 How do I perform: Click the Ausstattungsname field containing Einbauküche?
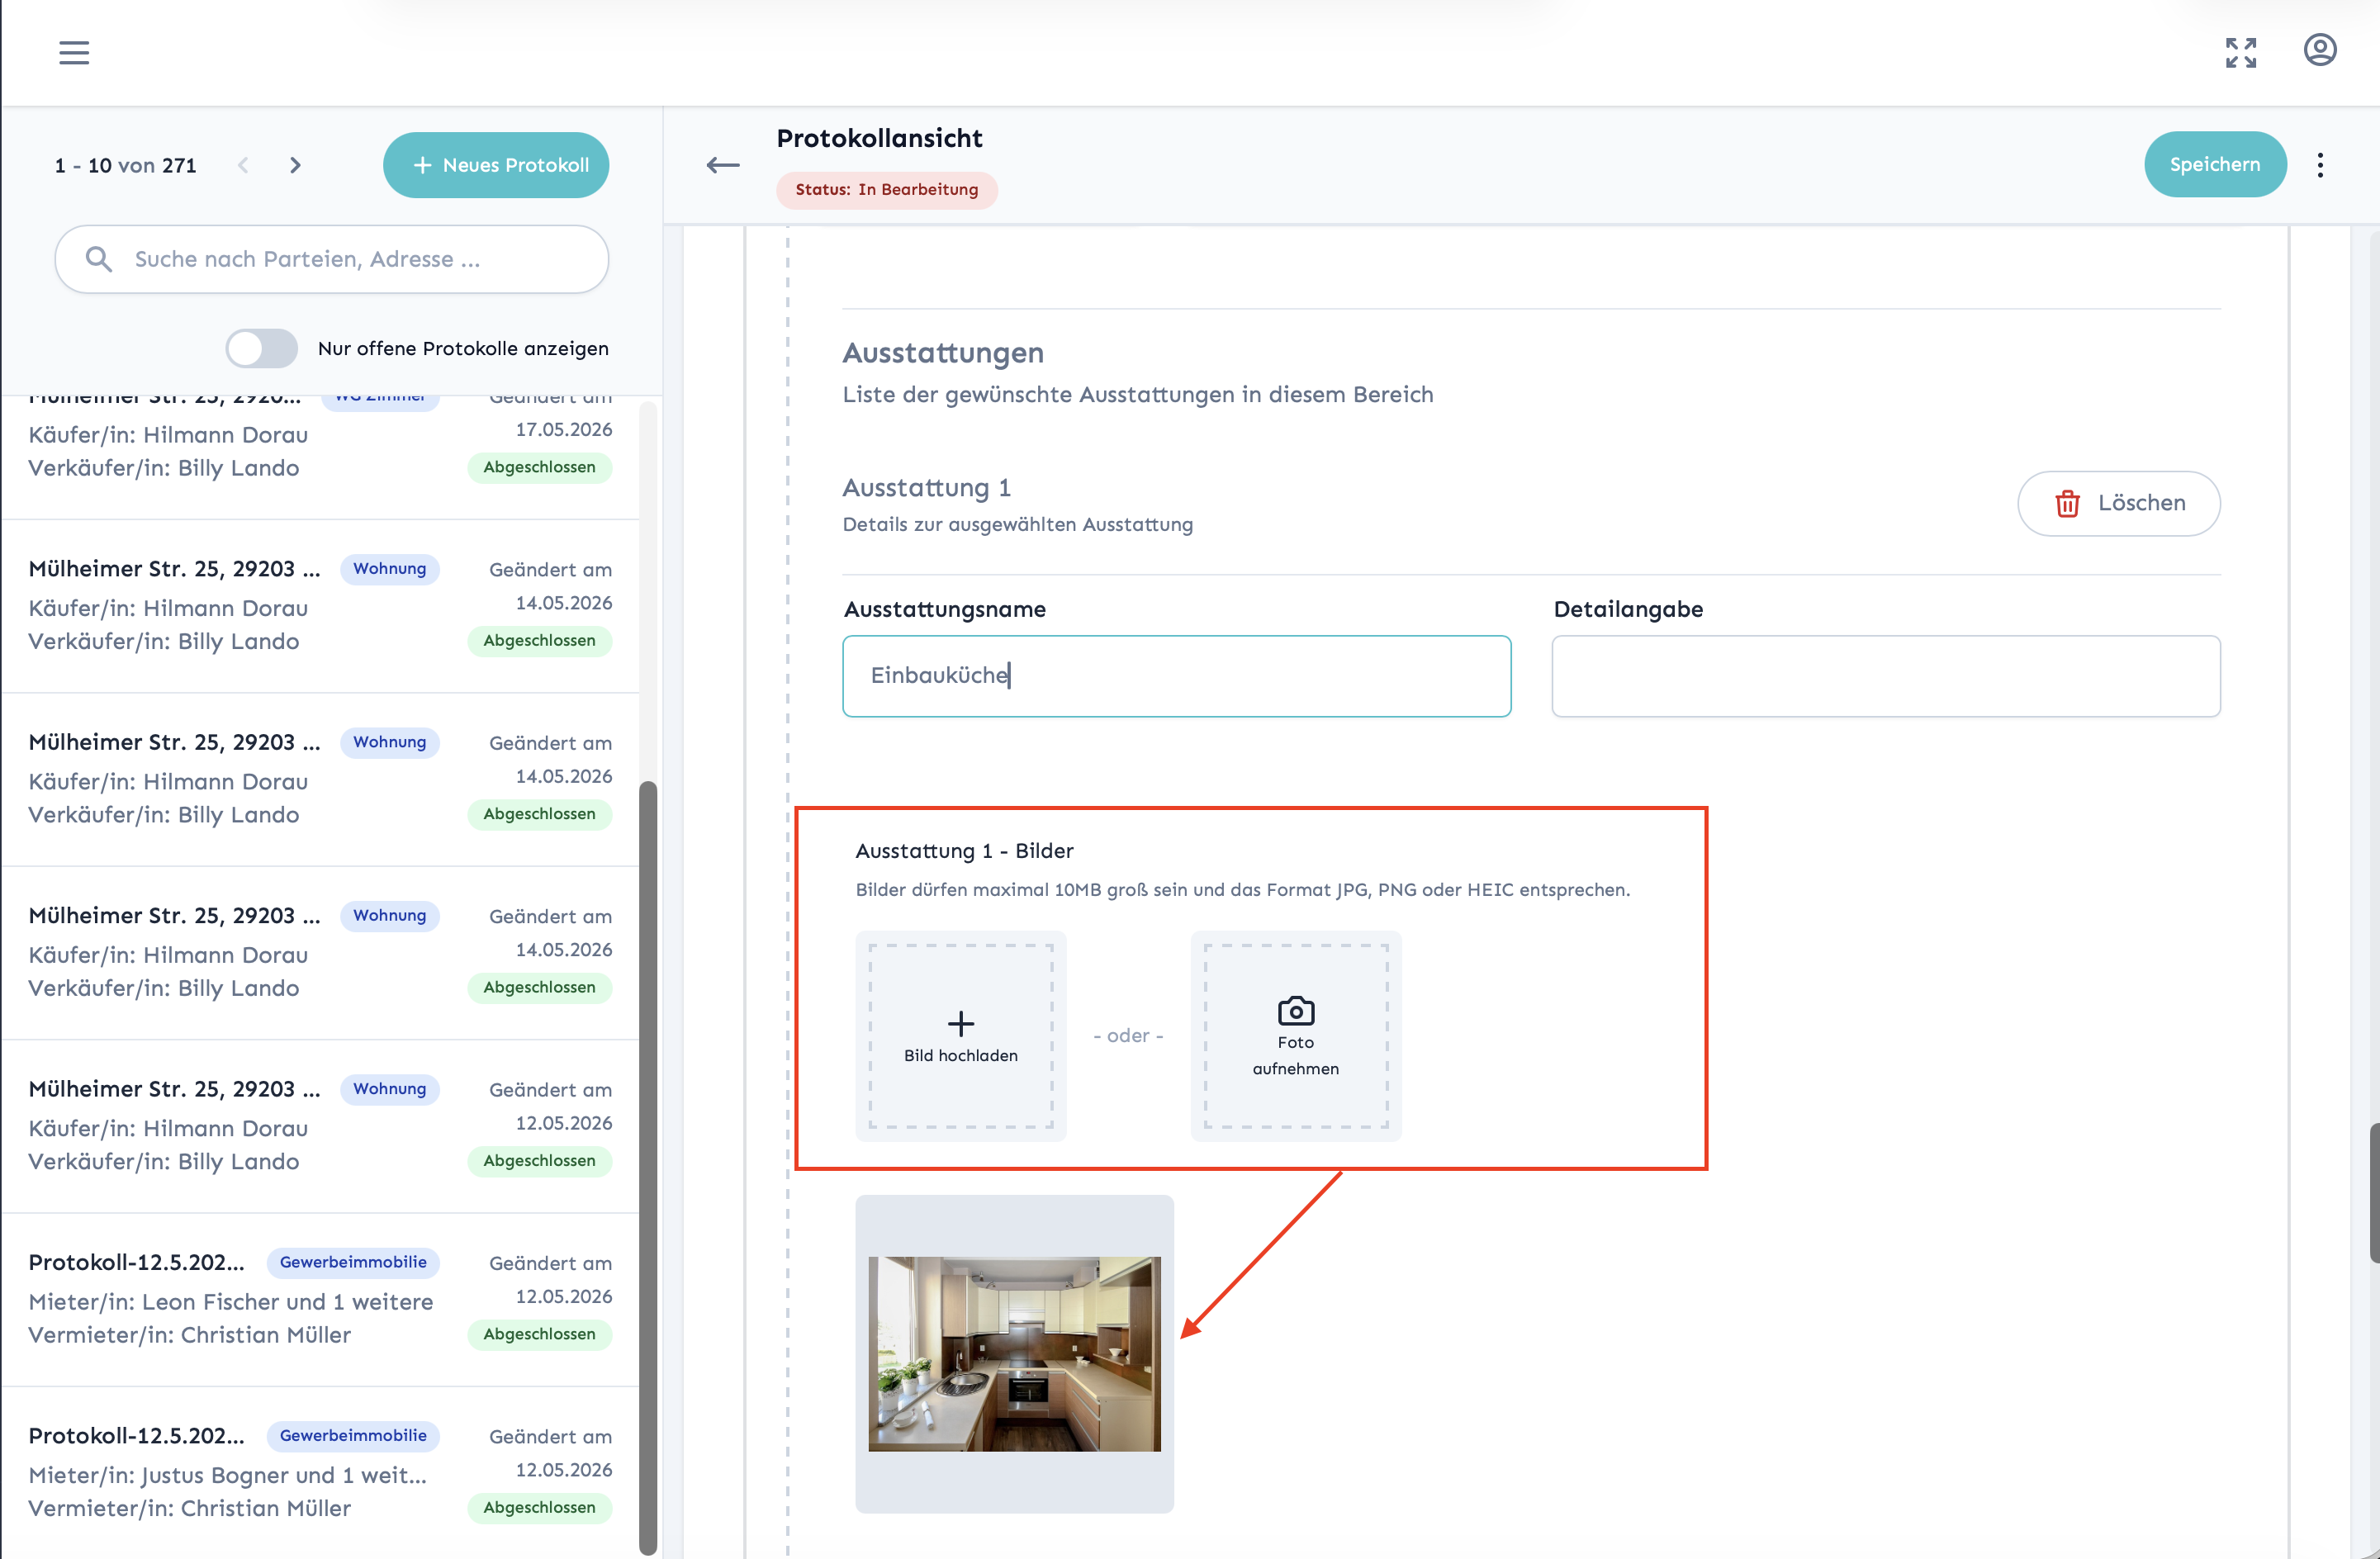tap(1176, 676)
